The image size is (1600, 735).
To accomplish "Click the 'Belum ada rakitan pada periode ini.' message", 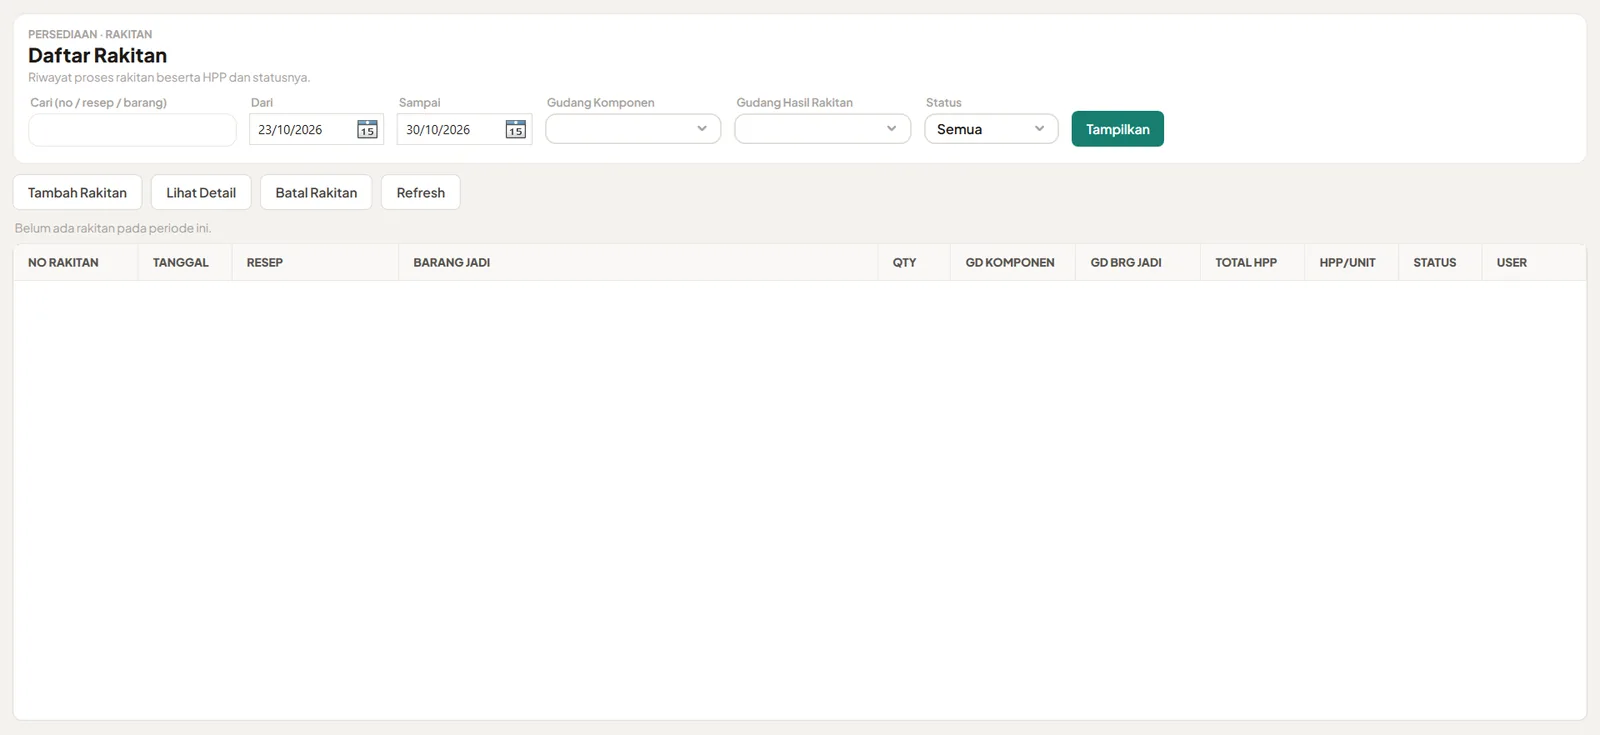I will [113, 228].
